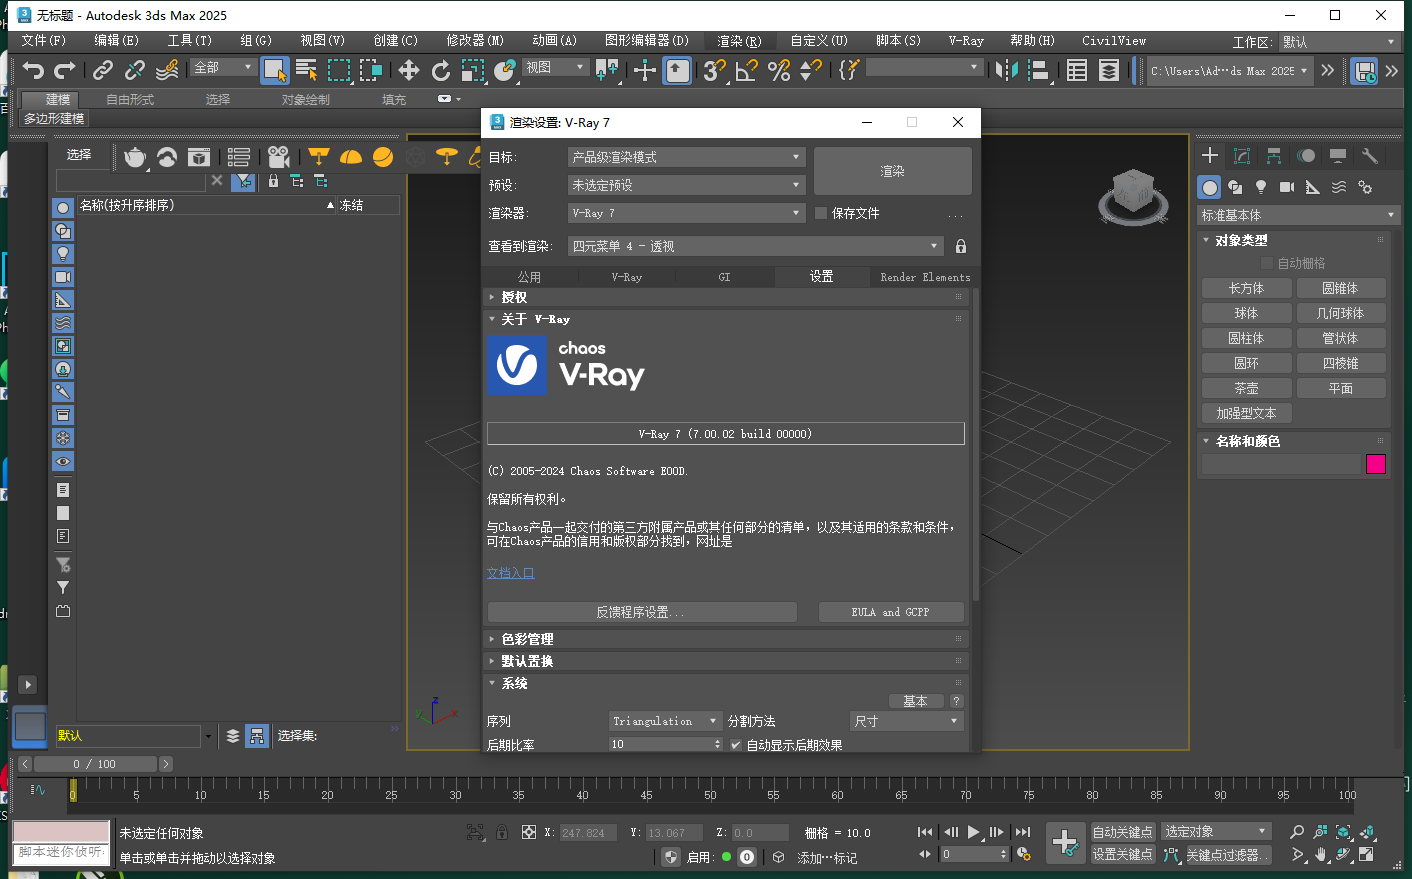Open the V-Ray menu in the menu bar

click(965, 41)
